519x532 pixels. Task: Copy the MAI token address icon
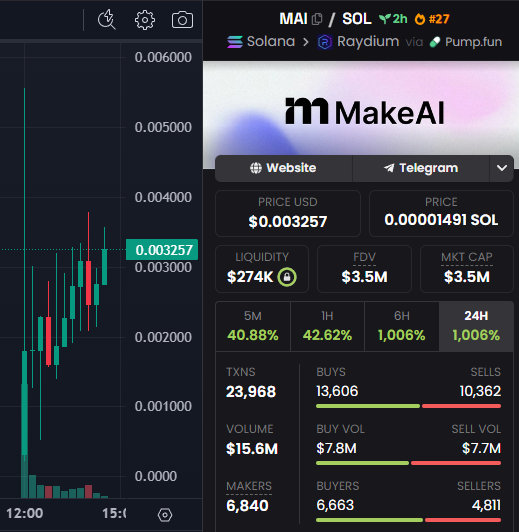coord(317,19)
